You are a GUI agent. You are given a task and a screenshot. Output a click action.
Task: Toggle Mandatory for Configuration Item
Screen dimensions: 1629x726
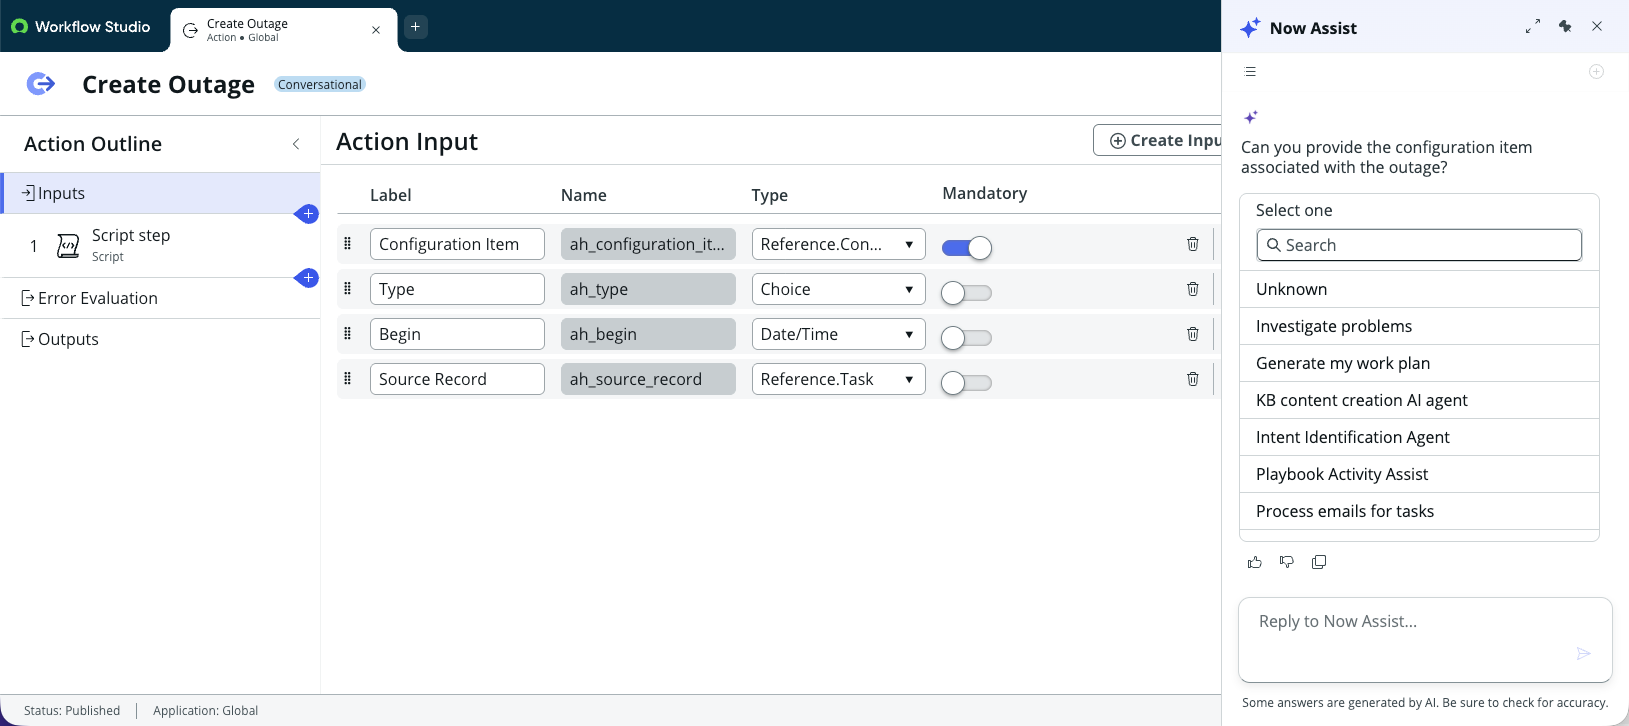[x=967, y=248]
